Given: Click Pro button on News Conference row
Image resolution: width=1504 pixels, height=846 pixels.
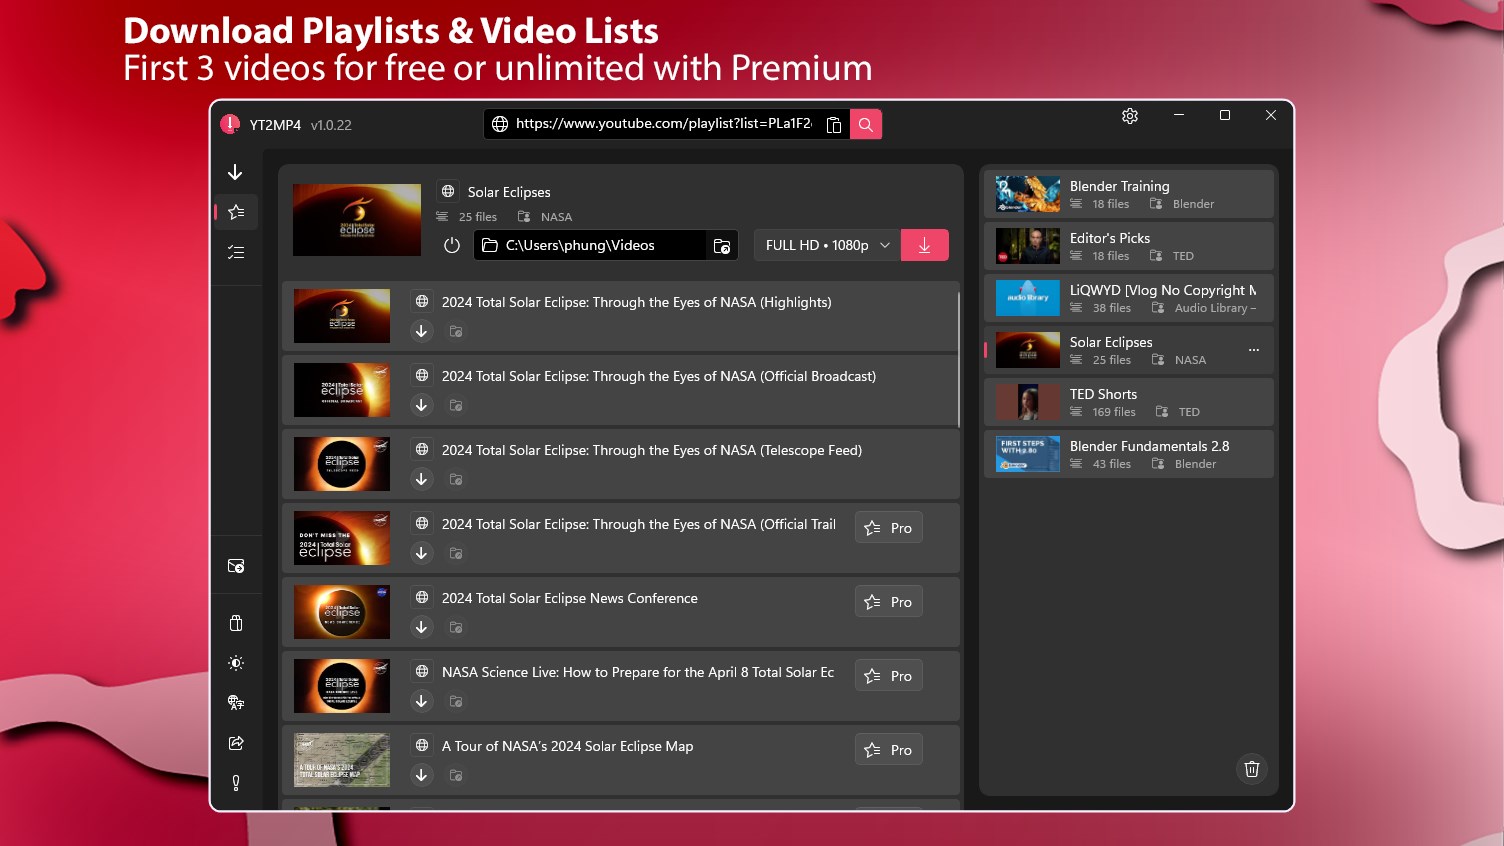Looking at the screenshot, I should click(x=889, y=602).
